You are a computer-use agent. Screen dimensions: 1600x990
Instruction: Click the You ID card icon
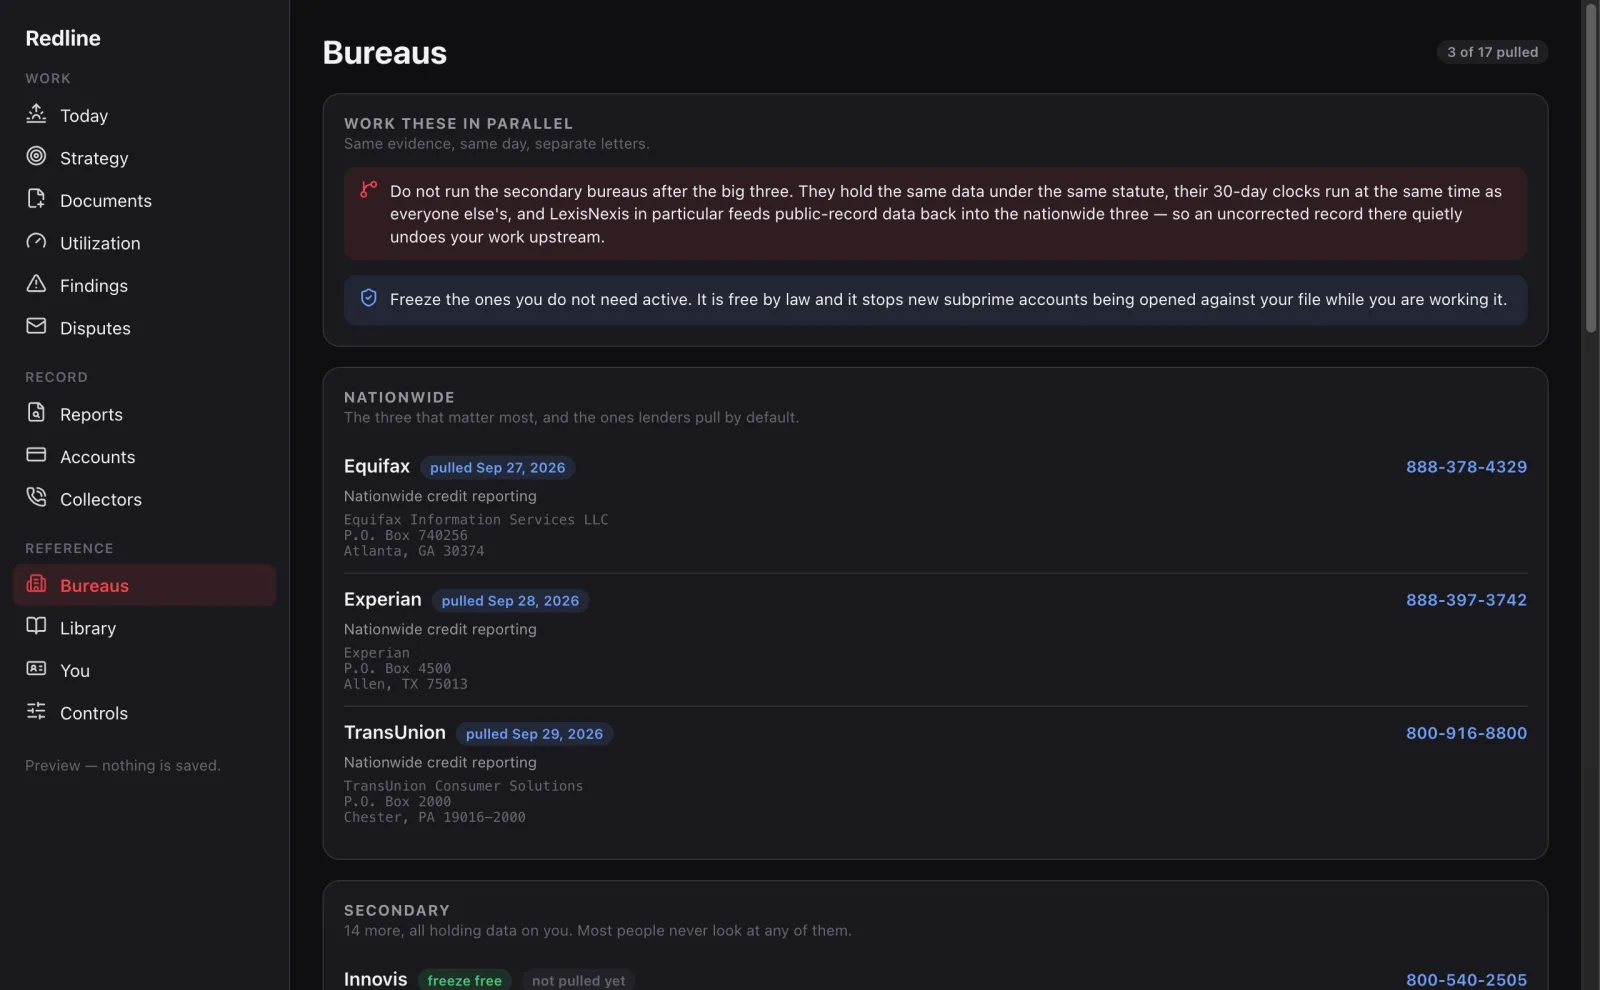point(36,669)
